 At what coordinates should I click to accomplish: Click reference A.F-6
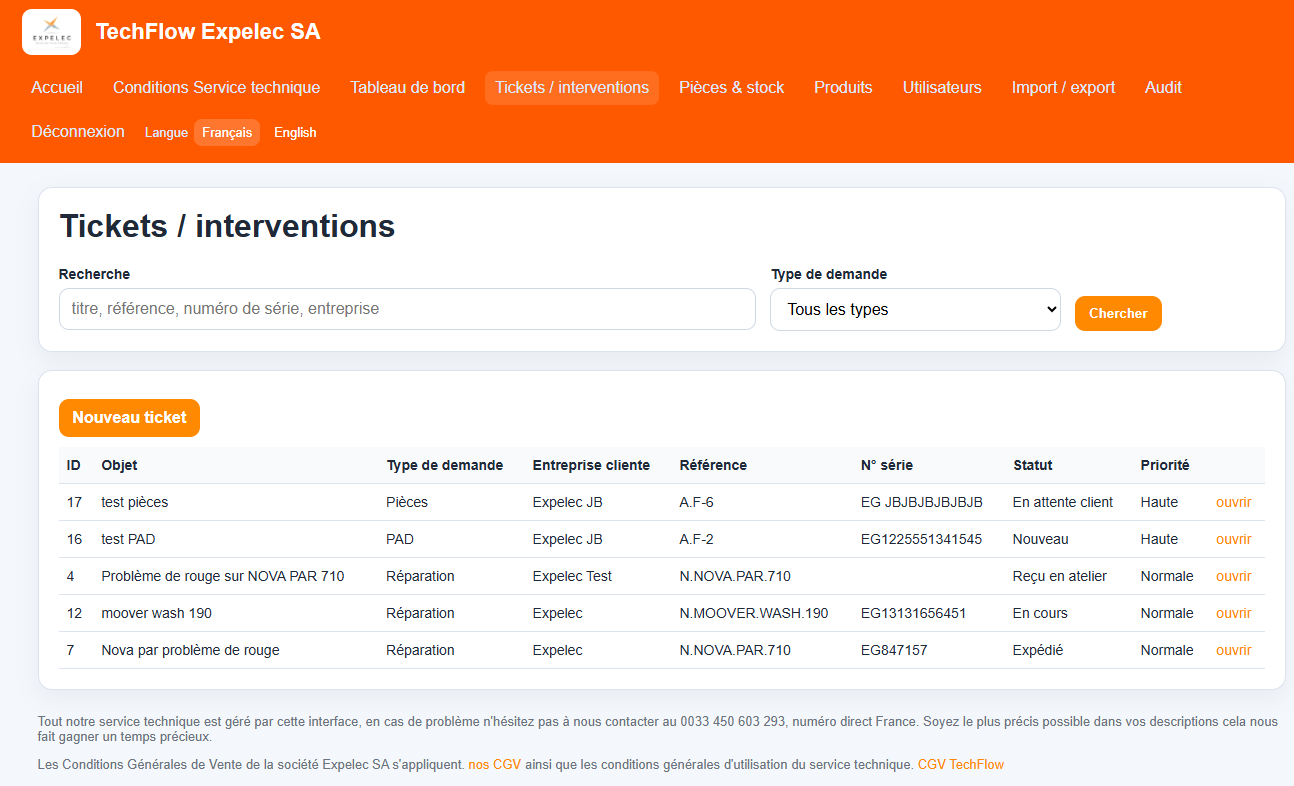697,502
